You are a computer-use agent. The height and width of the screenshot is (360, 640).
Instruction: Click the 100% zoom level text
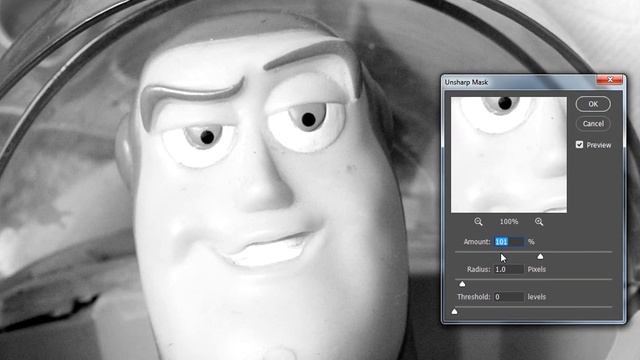509,222
